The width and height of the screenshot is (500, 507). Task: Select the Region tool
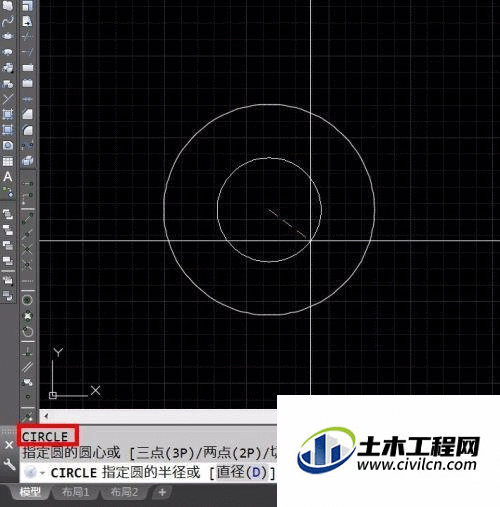point(8,145)
